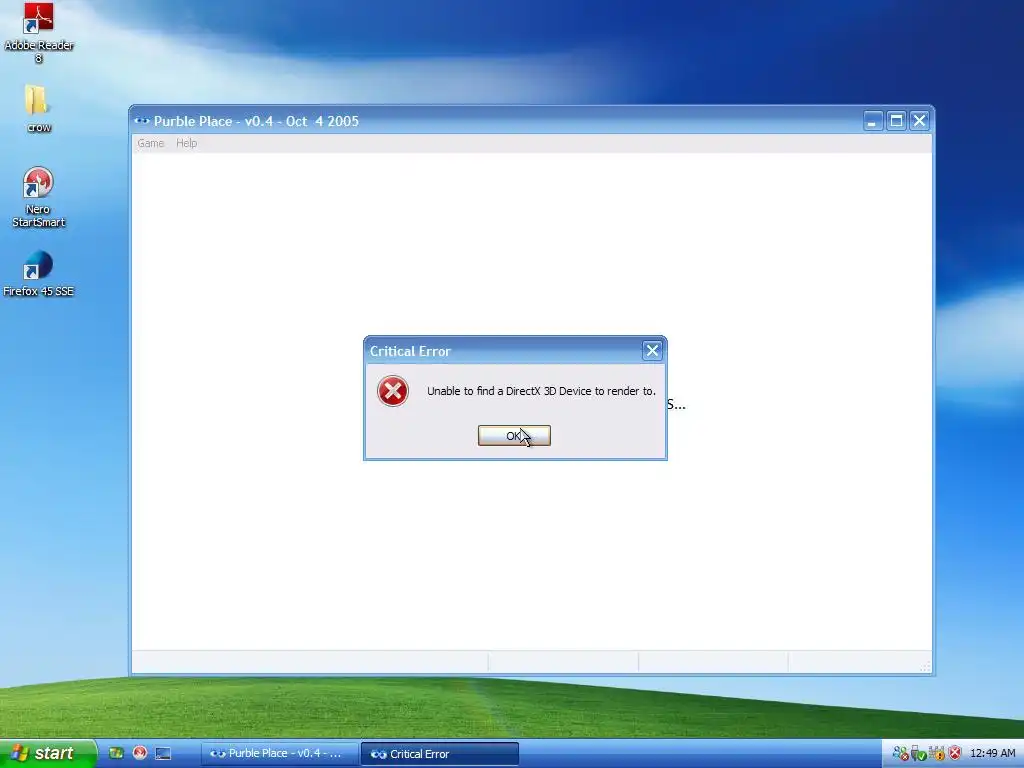Click the error message text about DirectX
The width and height of the screenshot is (1024, 768).
pyautogui.click(x=541, y=391)
